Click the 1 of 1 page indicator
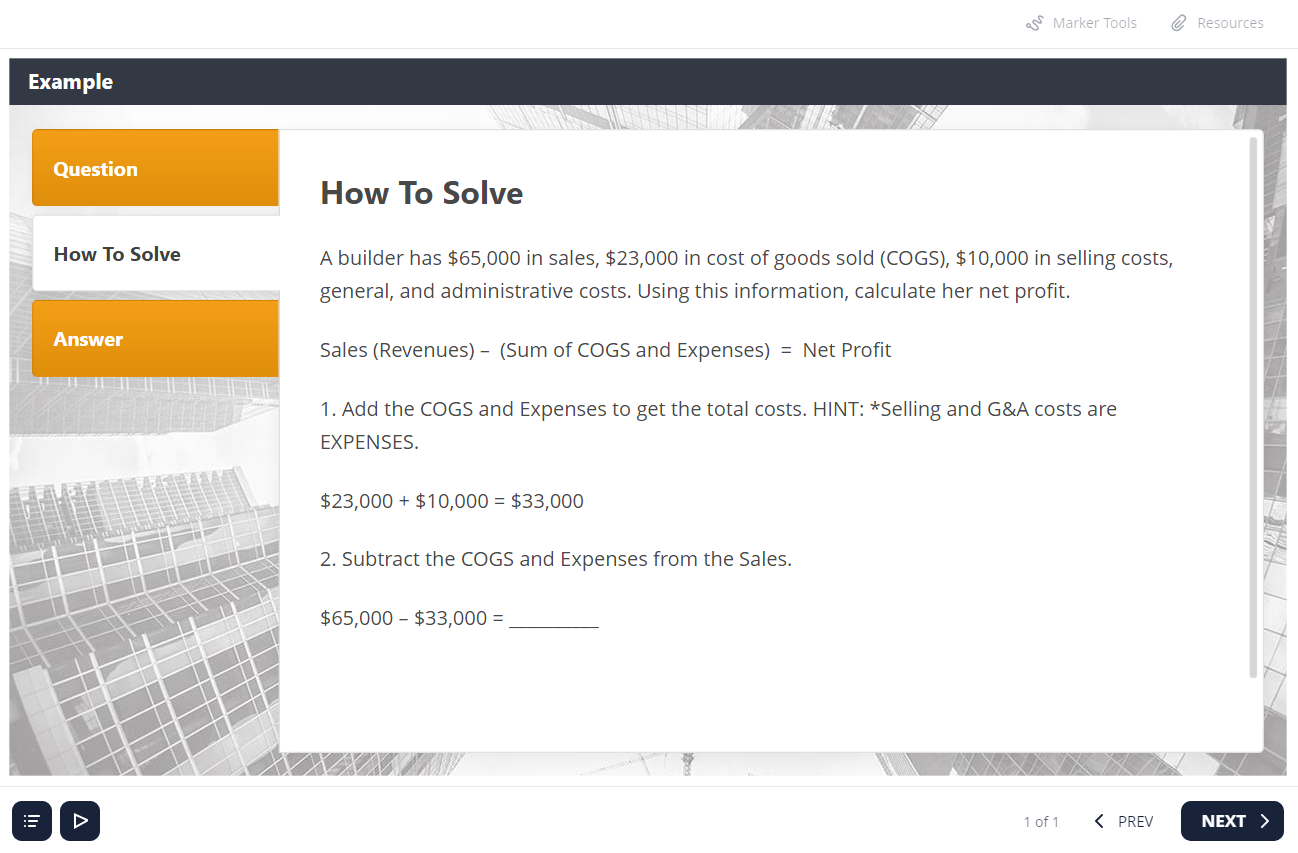 click(x=1041, y=822)
